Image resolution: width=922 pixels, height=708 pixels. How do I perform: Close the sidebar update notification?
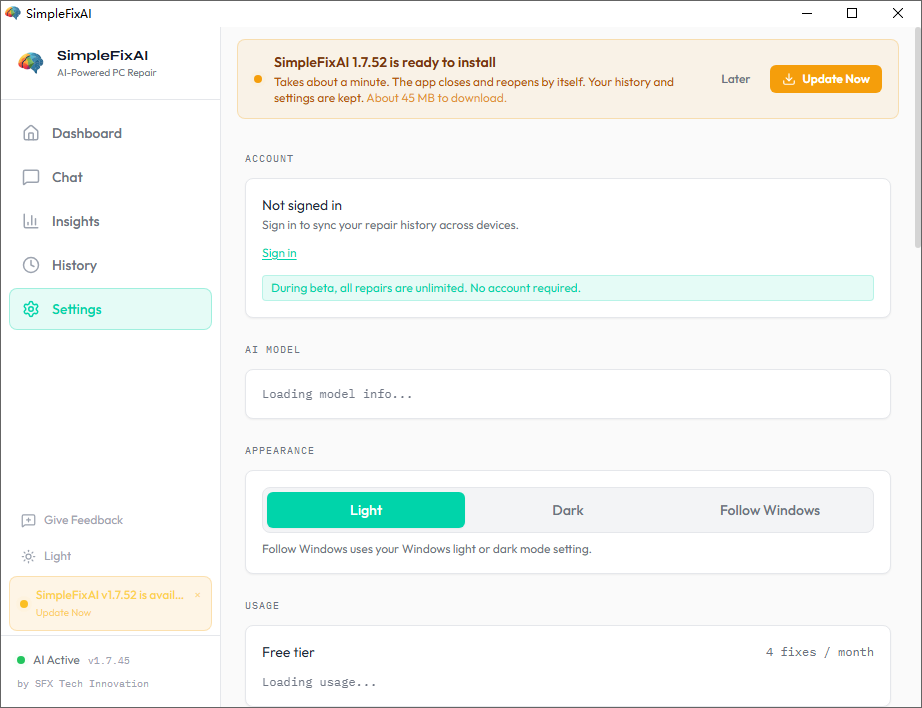(198, 595)
